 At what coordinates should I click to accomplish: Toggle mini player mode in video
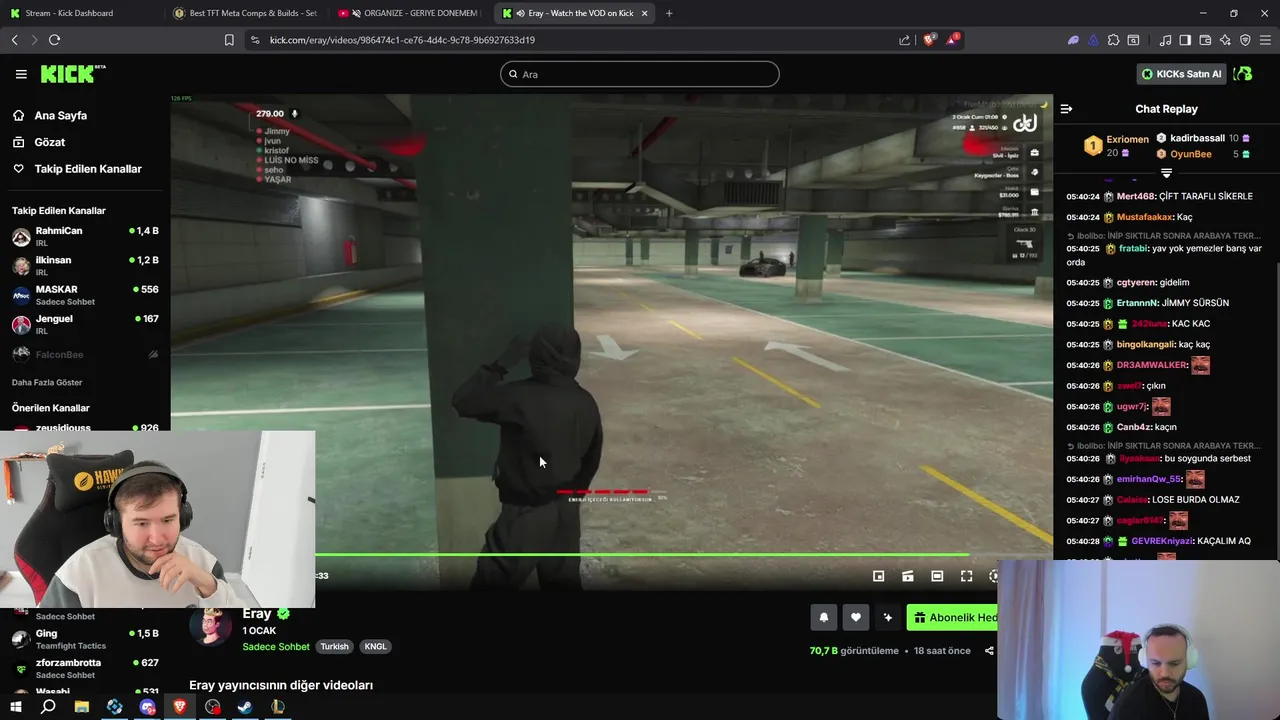click(x=878, y=576)
